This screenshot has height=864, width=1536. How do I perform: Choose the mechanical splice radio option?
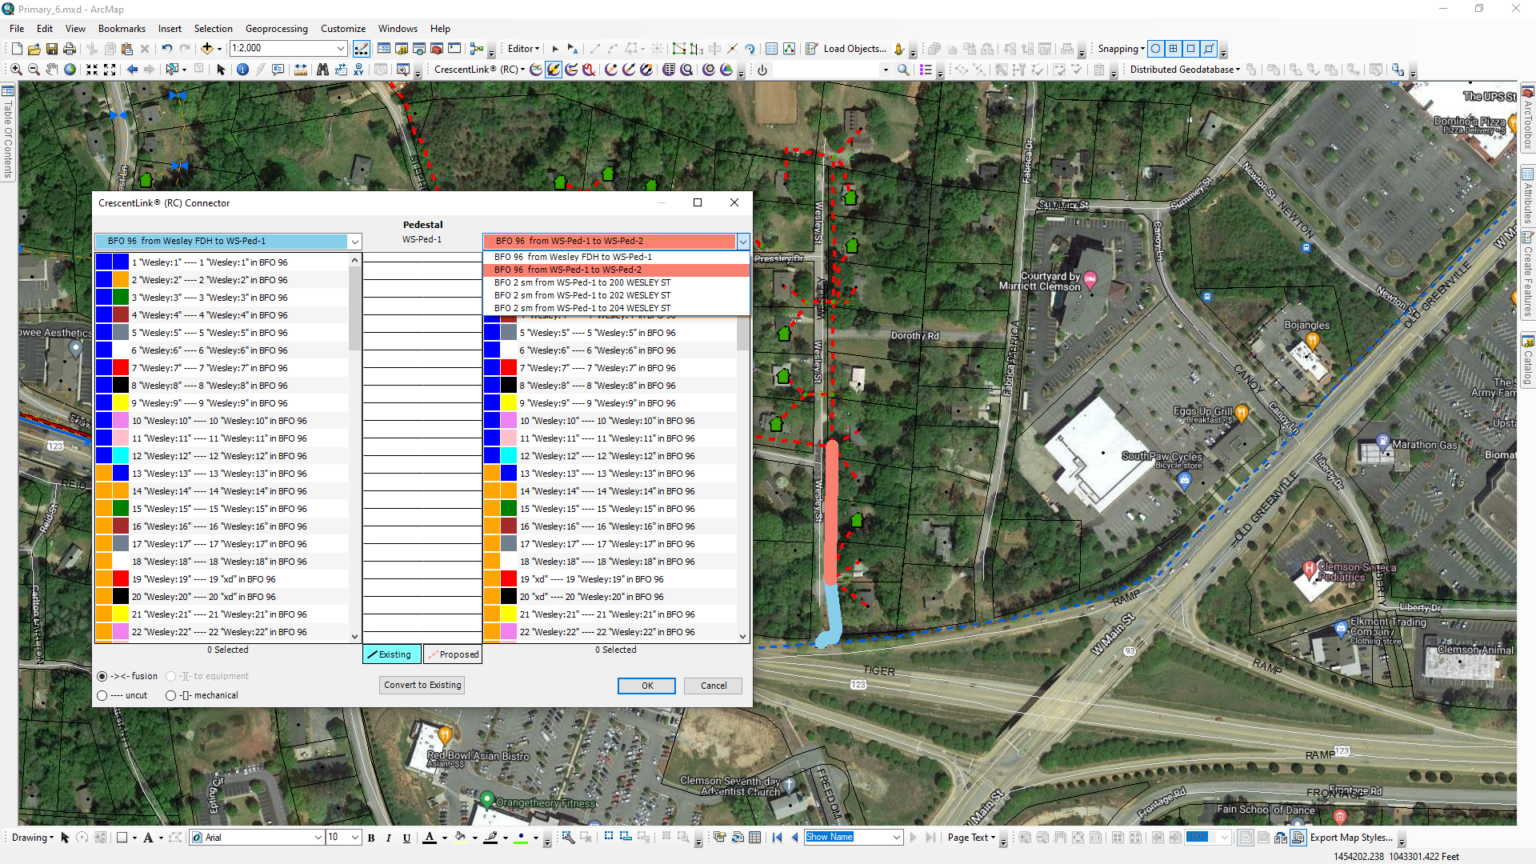[171, 695]
